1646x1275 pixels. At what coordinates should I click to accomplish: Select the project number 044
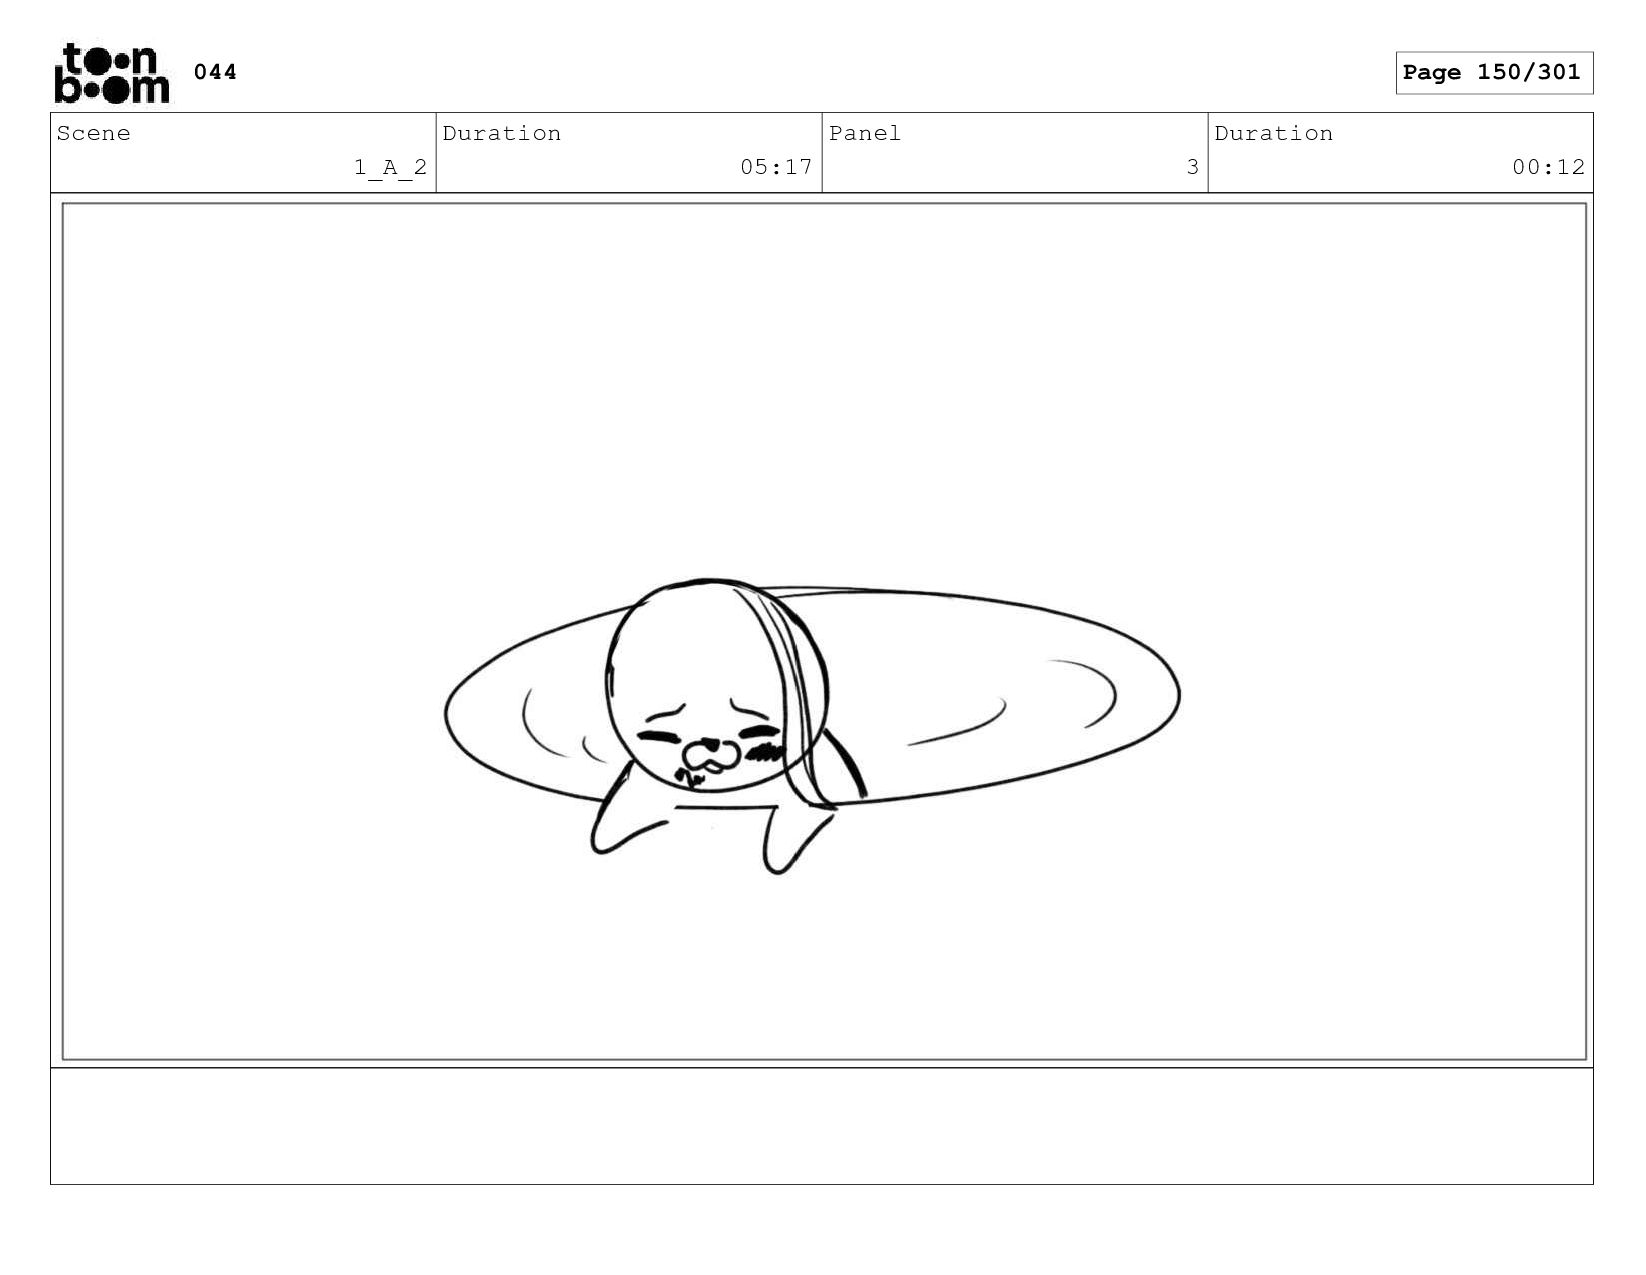point(215,72)
